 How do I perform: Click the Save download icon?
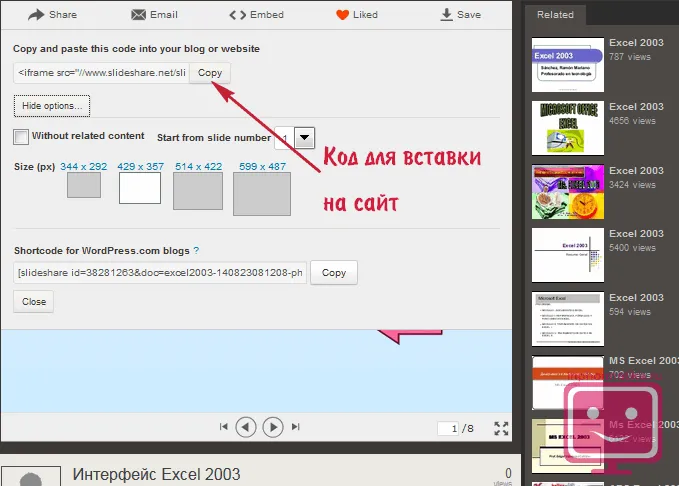446,15
